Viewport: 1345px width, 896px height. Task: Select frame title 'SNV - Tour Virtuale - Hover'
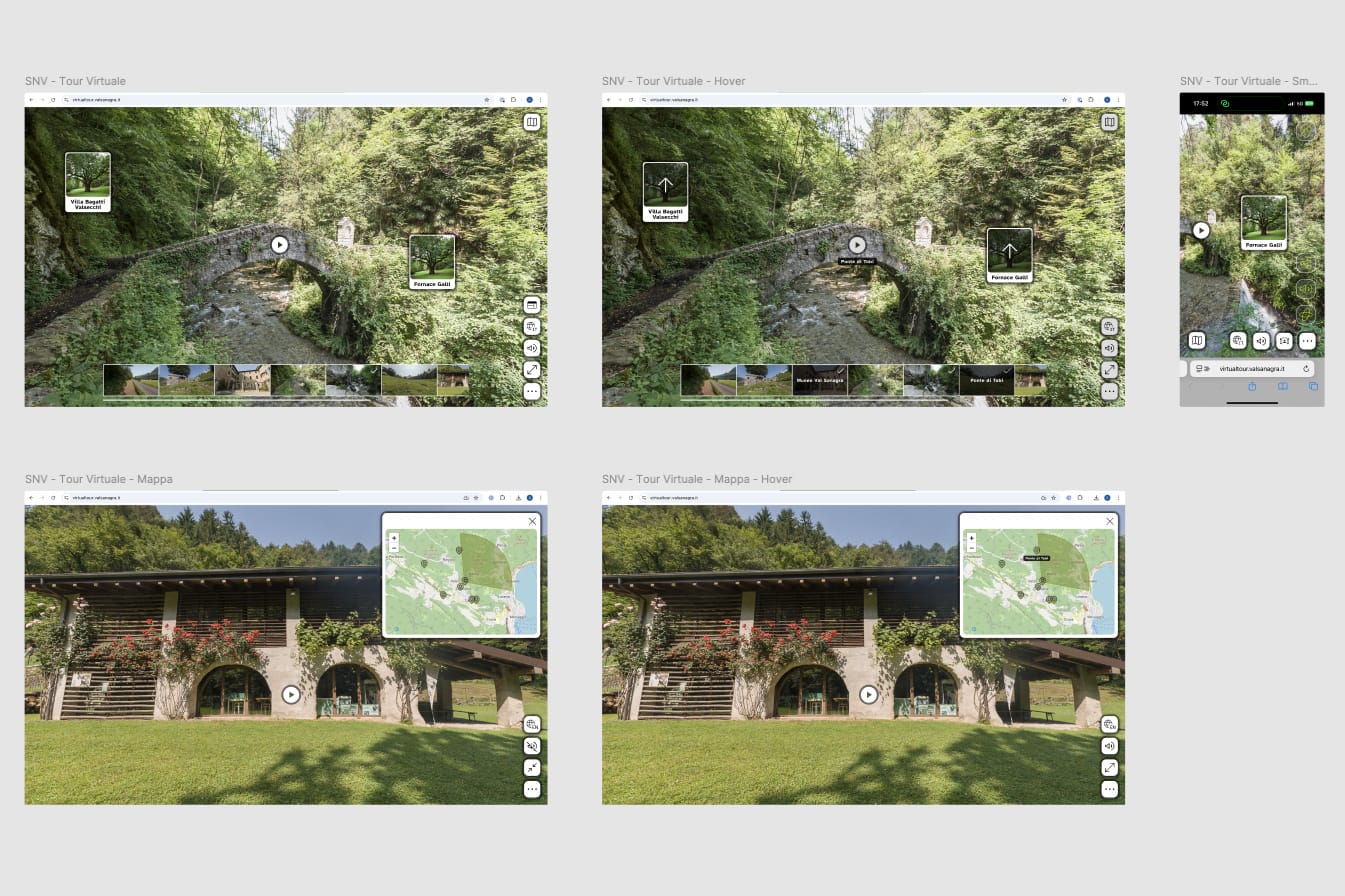click(x=673, y=81)
